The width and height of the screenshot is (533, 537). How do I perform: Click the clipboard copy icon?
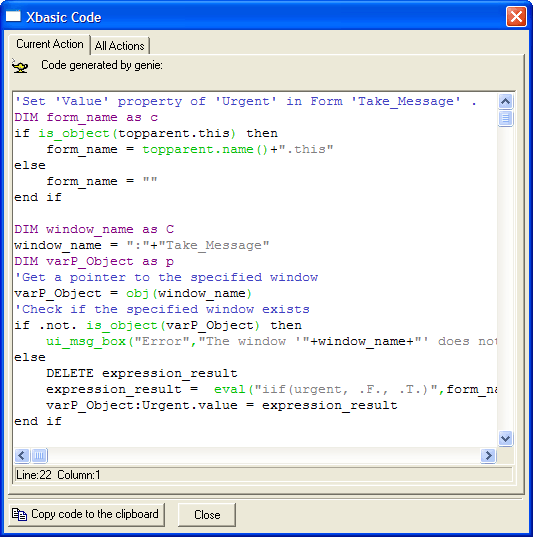19,514
